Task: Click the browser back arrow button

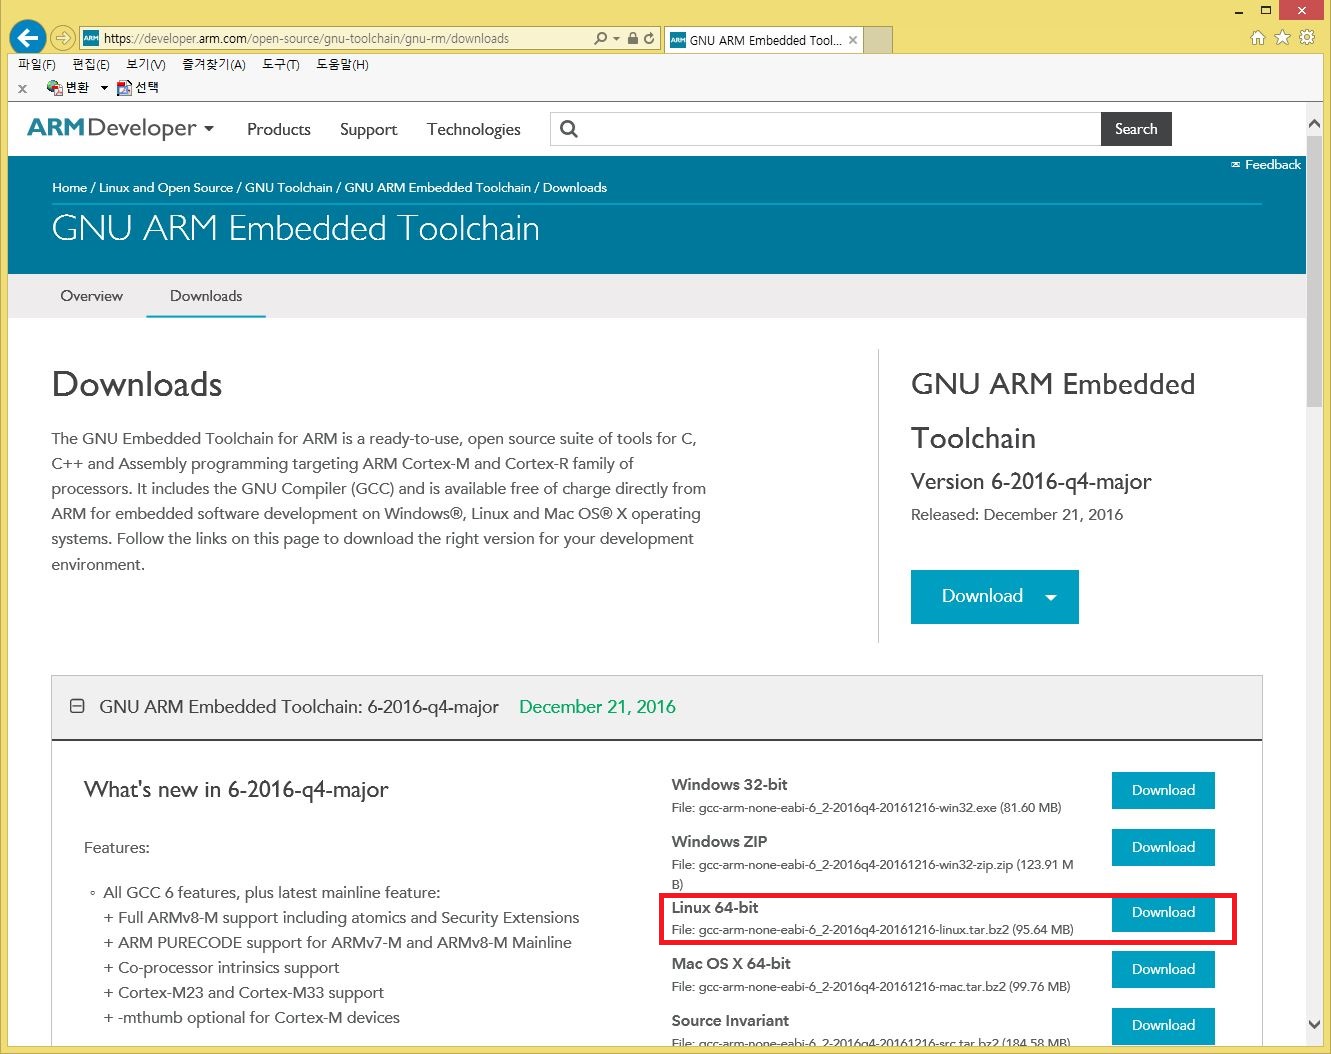Action: click(28, 38)
